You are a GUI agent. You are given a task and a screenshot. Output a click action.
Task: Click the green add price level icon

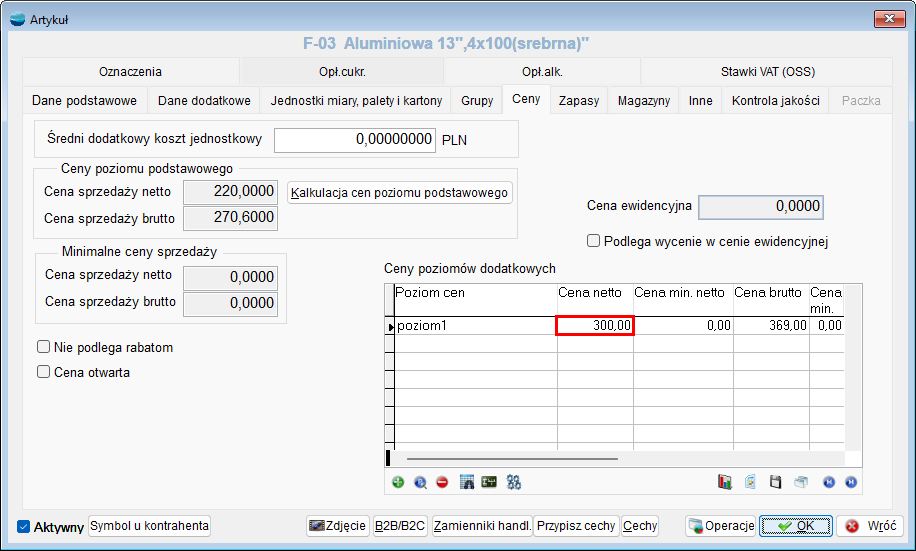point(398,482)
